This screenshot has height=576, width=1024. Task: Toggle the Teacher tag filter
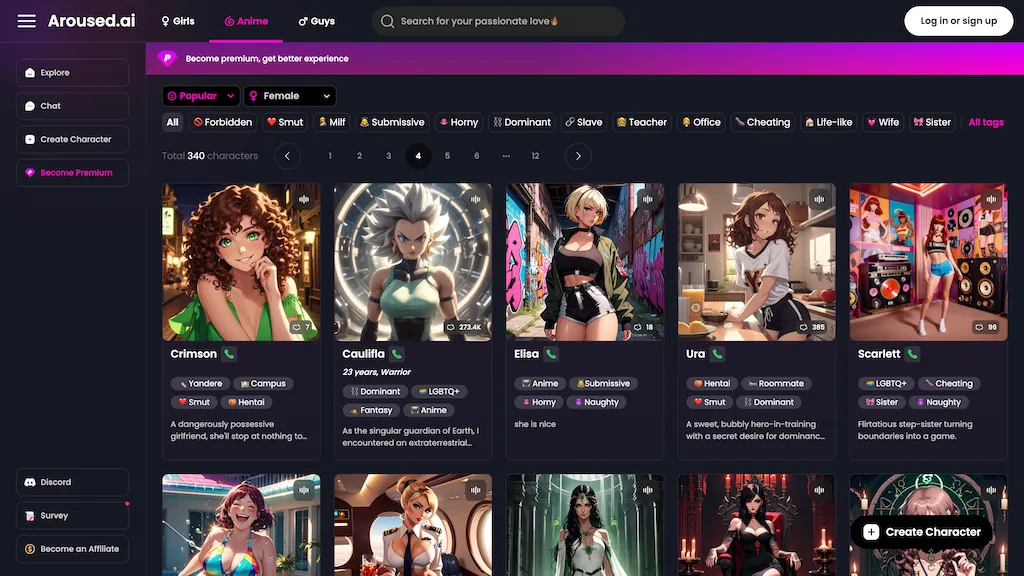(641, 122)
